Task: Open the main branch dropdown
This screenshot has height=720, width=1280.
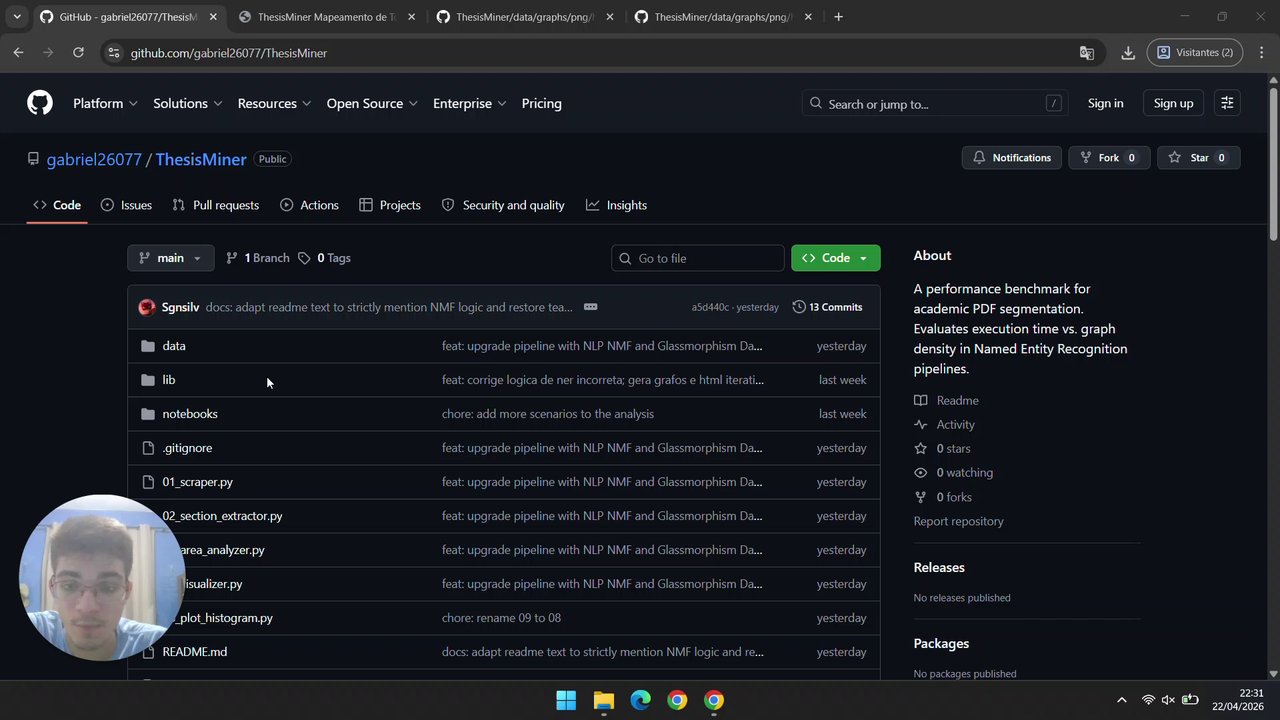Action: click(x=170, y=258)
